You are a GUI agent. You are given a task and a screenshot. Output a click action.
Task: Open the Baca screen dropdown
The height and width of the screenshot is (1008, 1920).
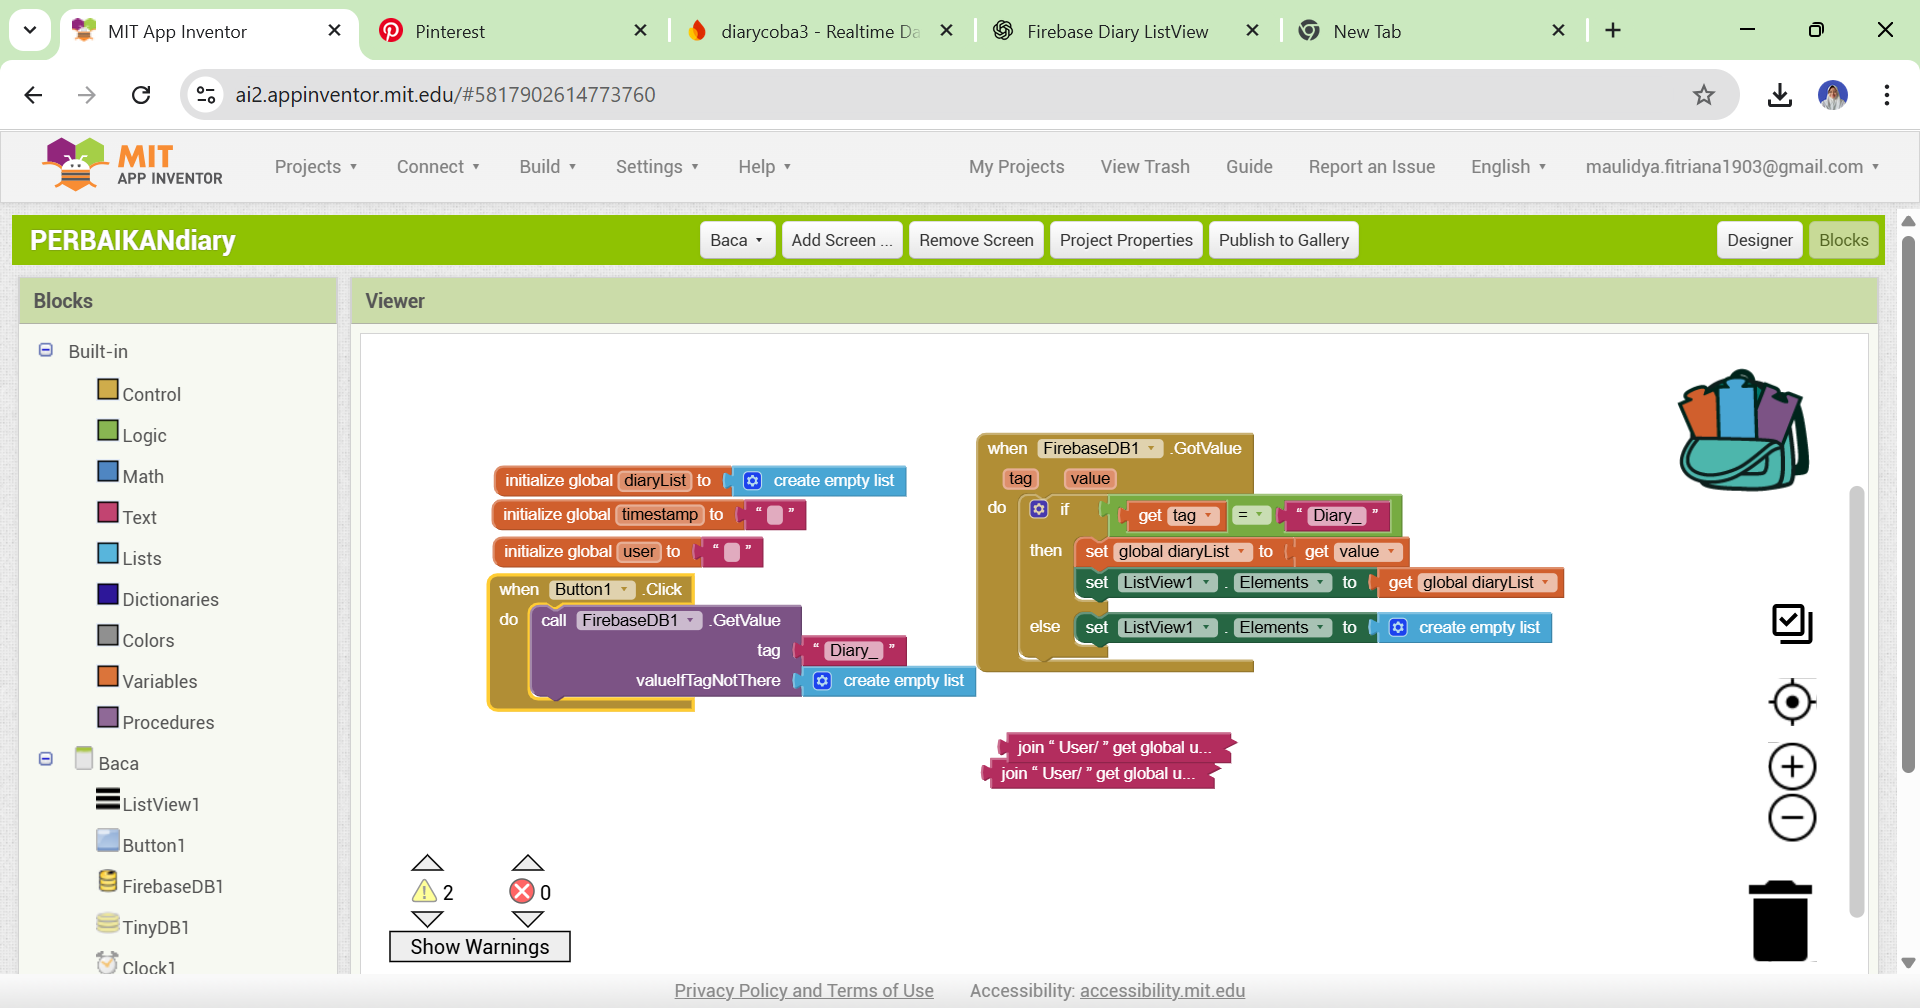737,240
